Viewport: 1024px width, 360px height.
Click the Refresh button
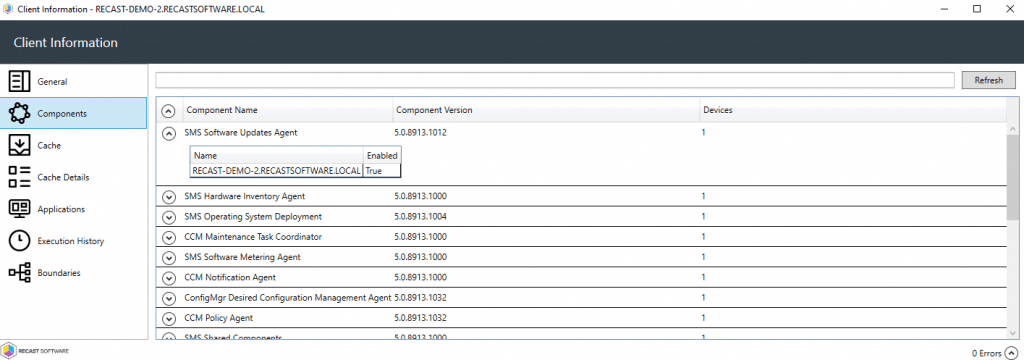click(989, 80)
